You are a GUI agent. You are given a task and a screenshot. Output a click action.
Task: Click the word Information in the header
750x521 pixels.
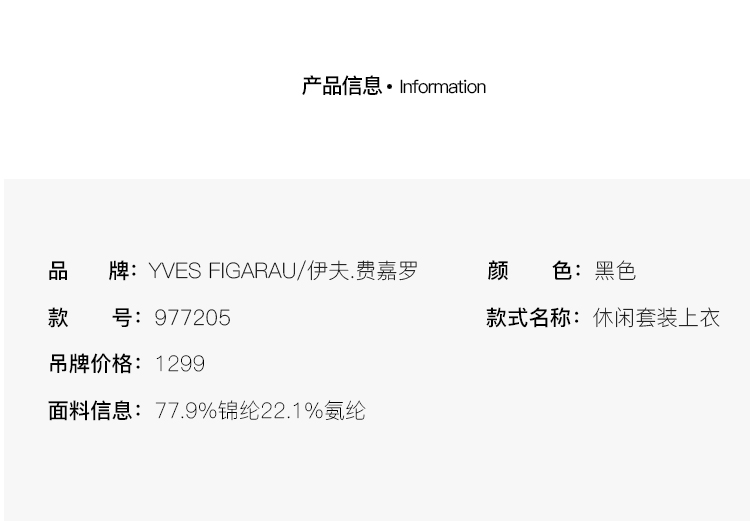442,87
